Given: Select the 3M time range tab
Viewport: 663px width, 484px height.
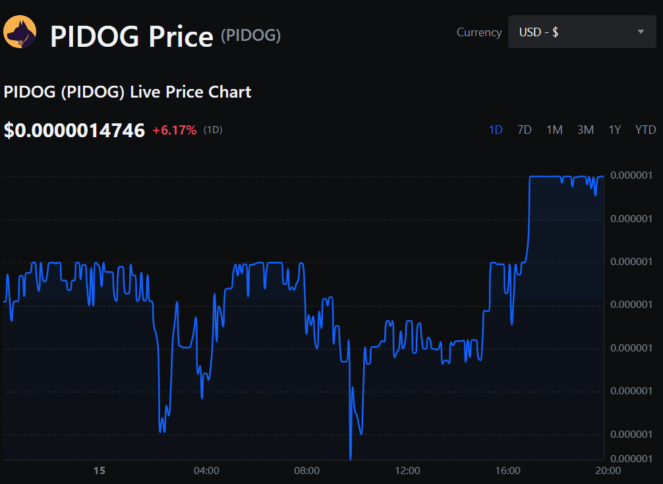Looking at the screenshot, I should pos(586,130).
